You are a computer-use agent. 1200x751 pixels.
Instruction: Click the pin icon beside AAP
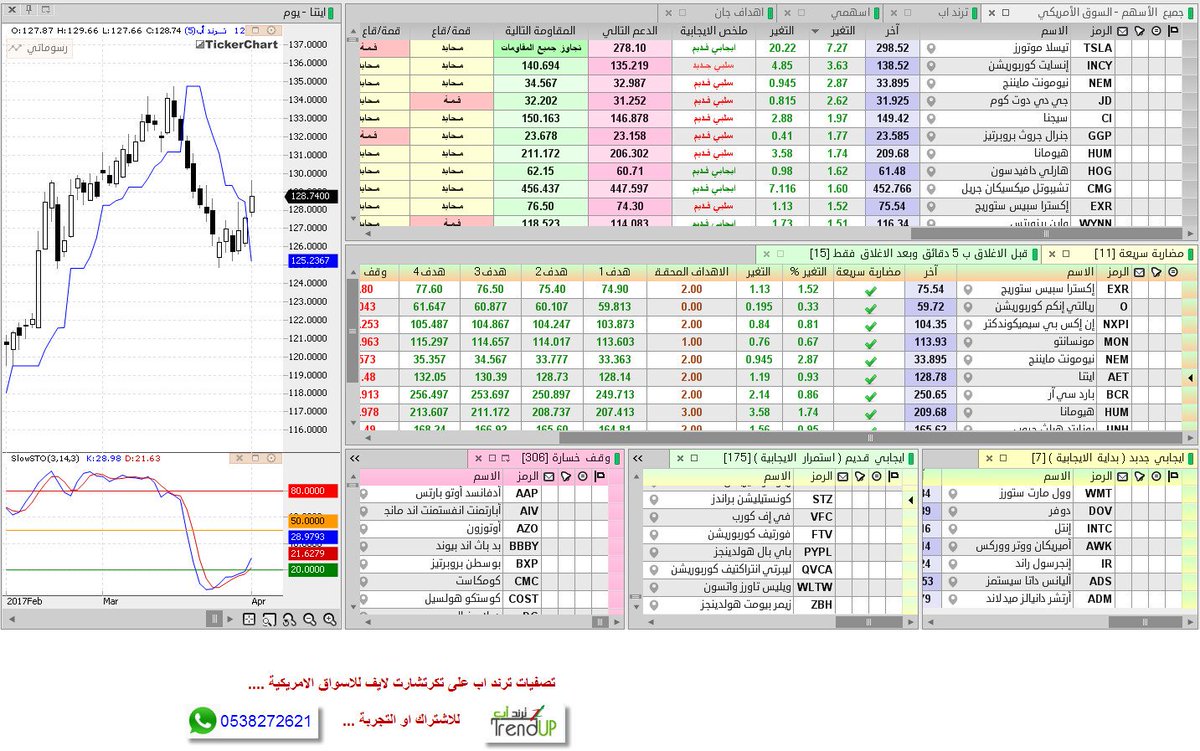(x=364, y=493)
